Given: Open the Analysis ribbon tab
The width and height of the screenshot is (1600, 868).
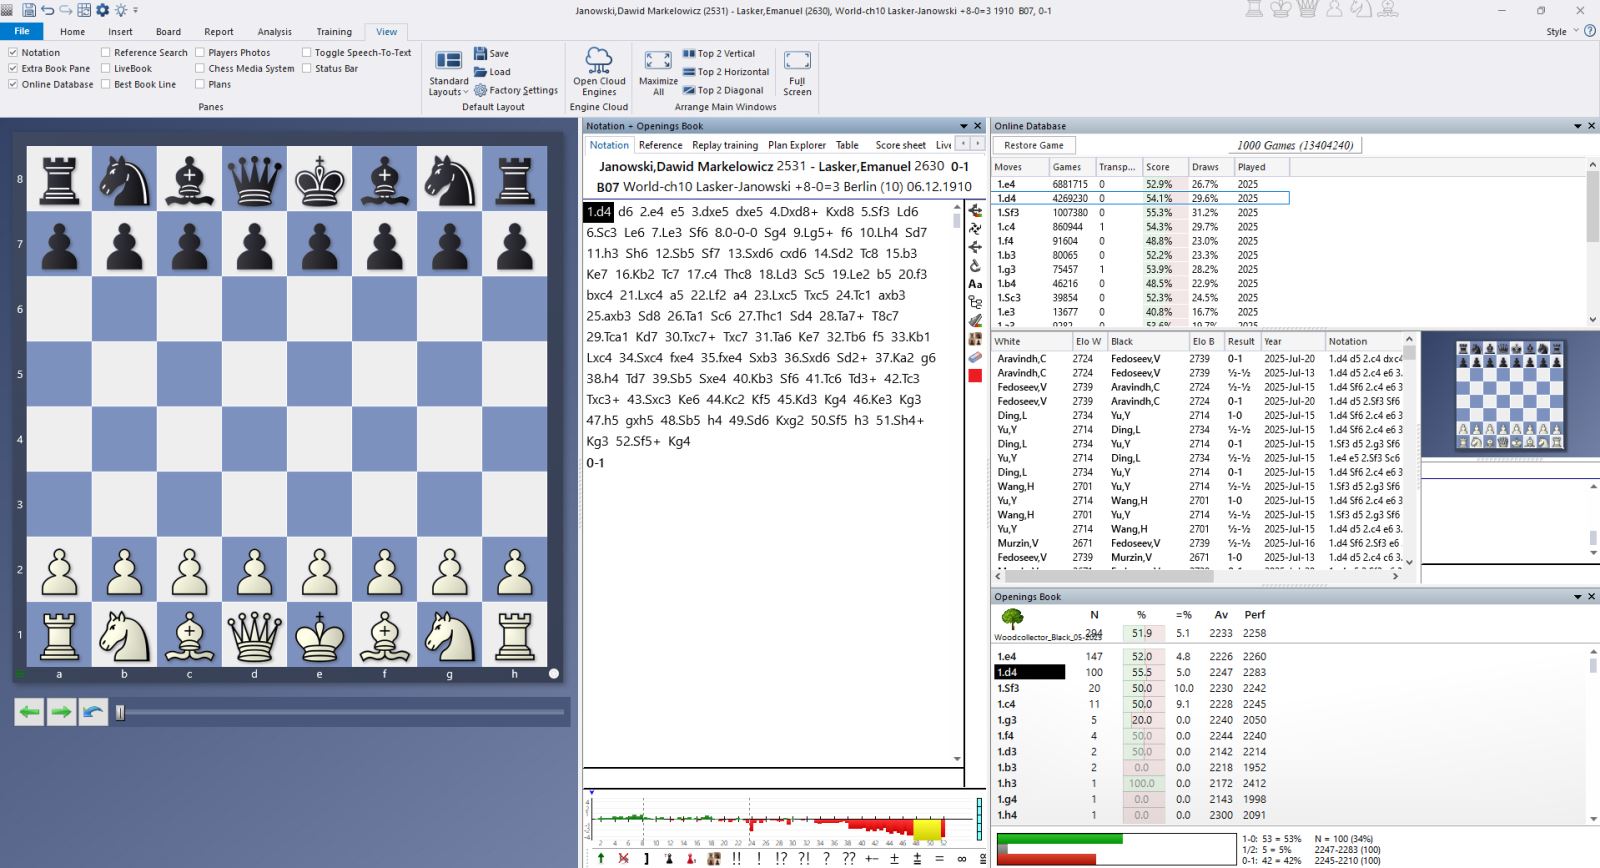Looking at the screenshot, I should pos(274,32).
